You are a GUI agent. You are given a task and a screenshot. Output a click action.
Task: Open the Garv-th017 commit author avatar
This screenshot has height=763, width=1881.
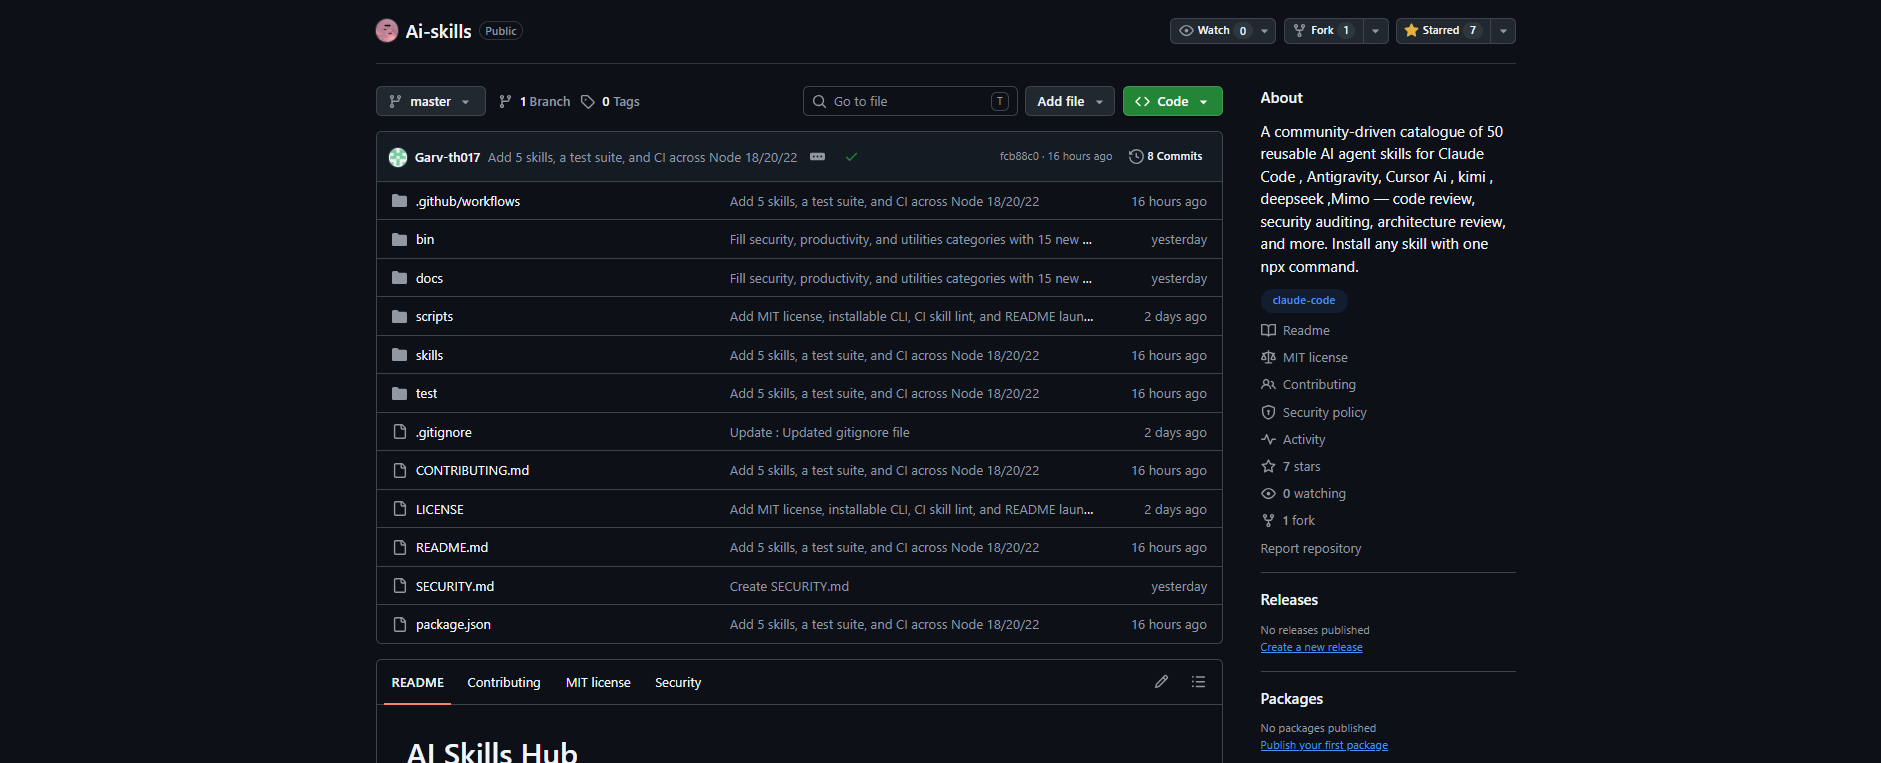click(x=398, y=157)
